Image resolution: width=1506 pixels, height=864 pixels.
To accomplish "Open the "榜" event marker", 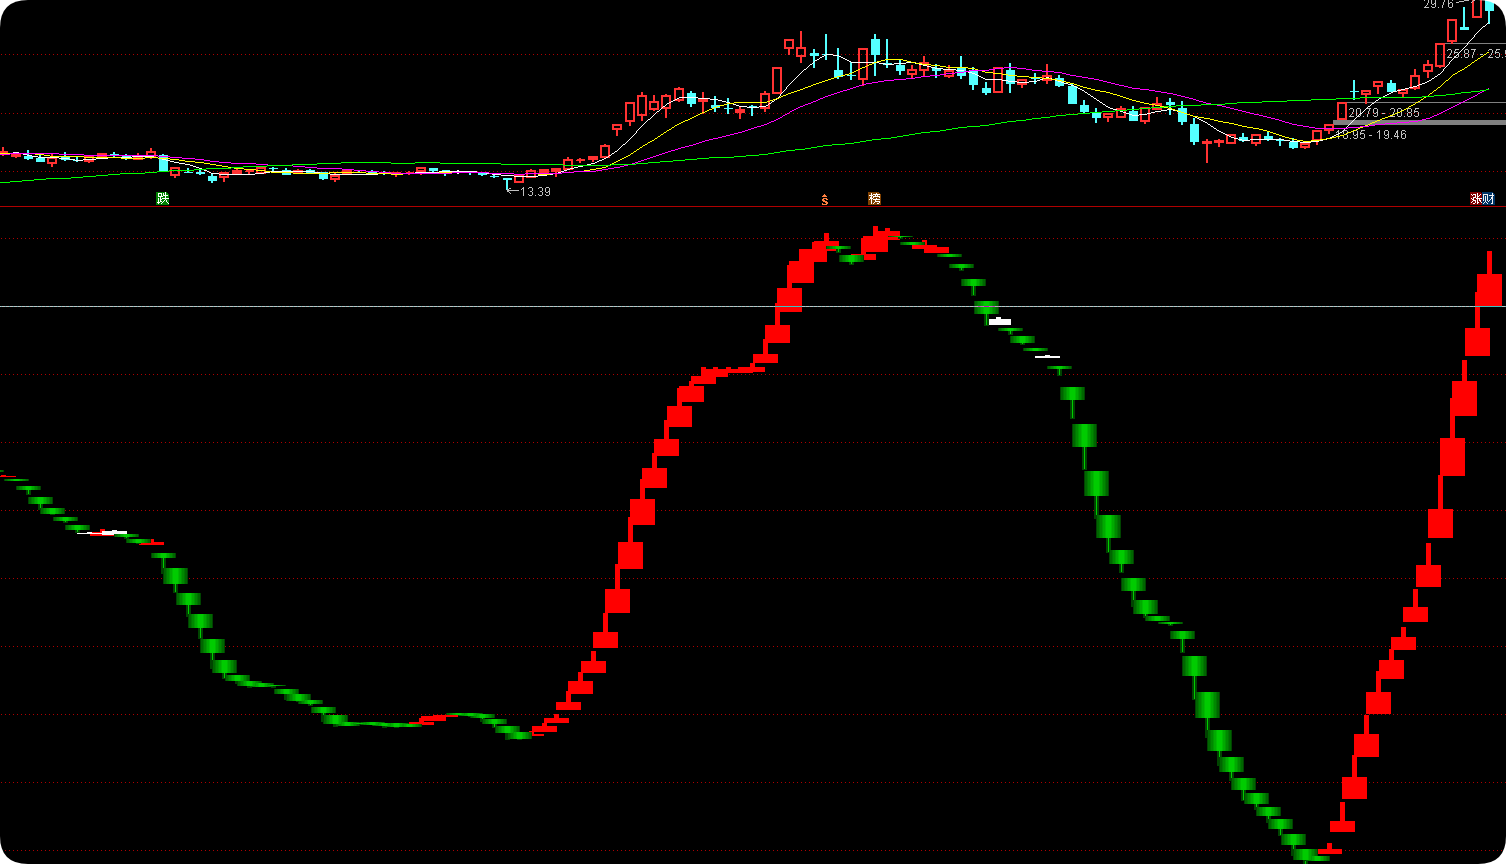I will tap(875, 199).
